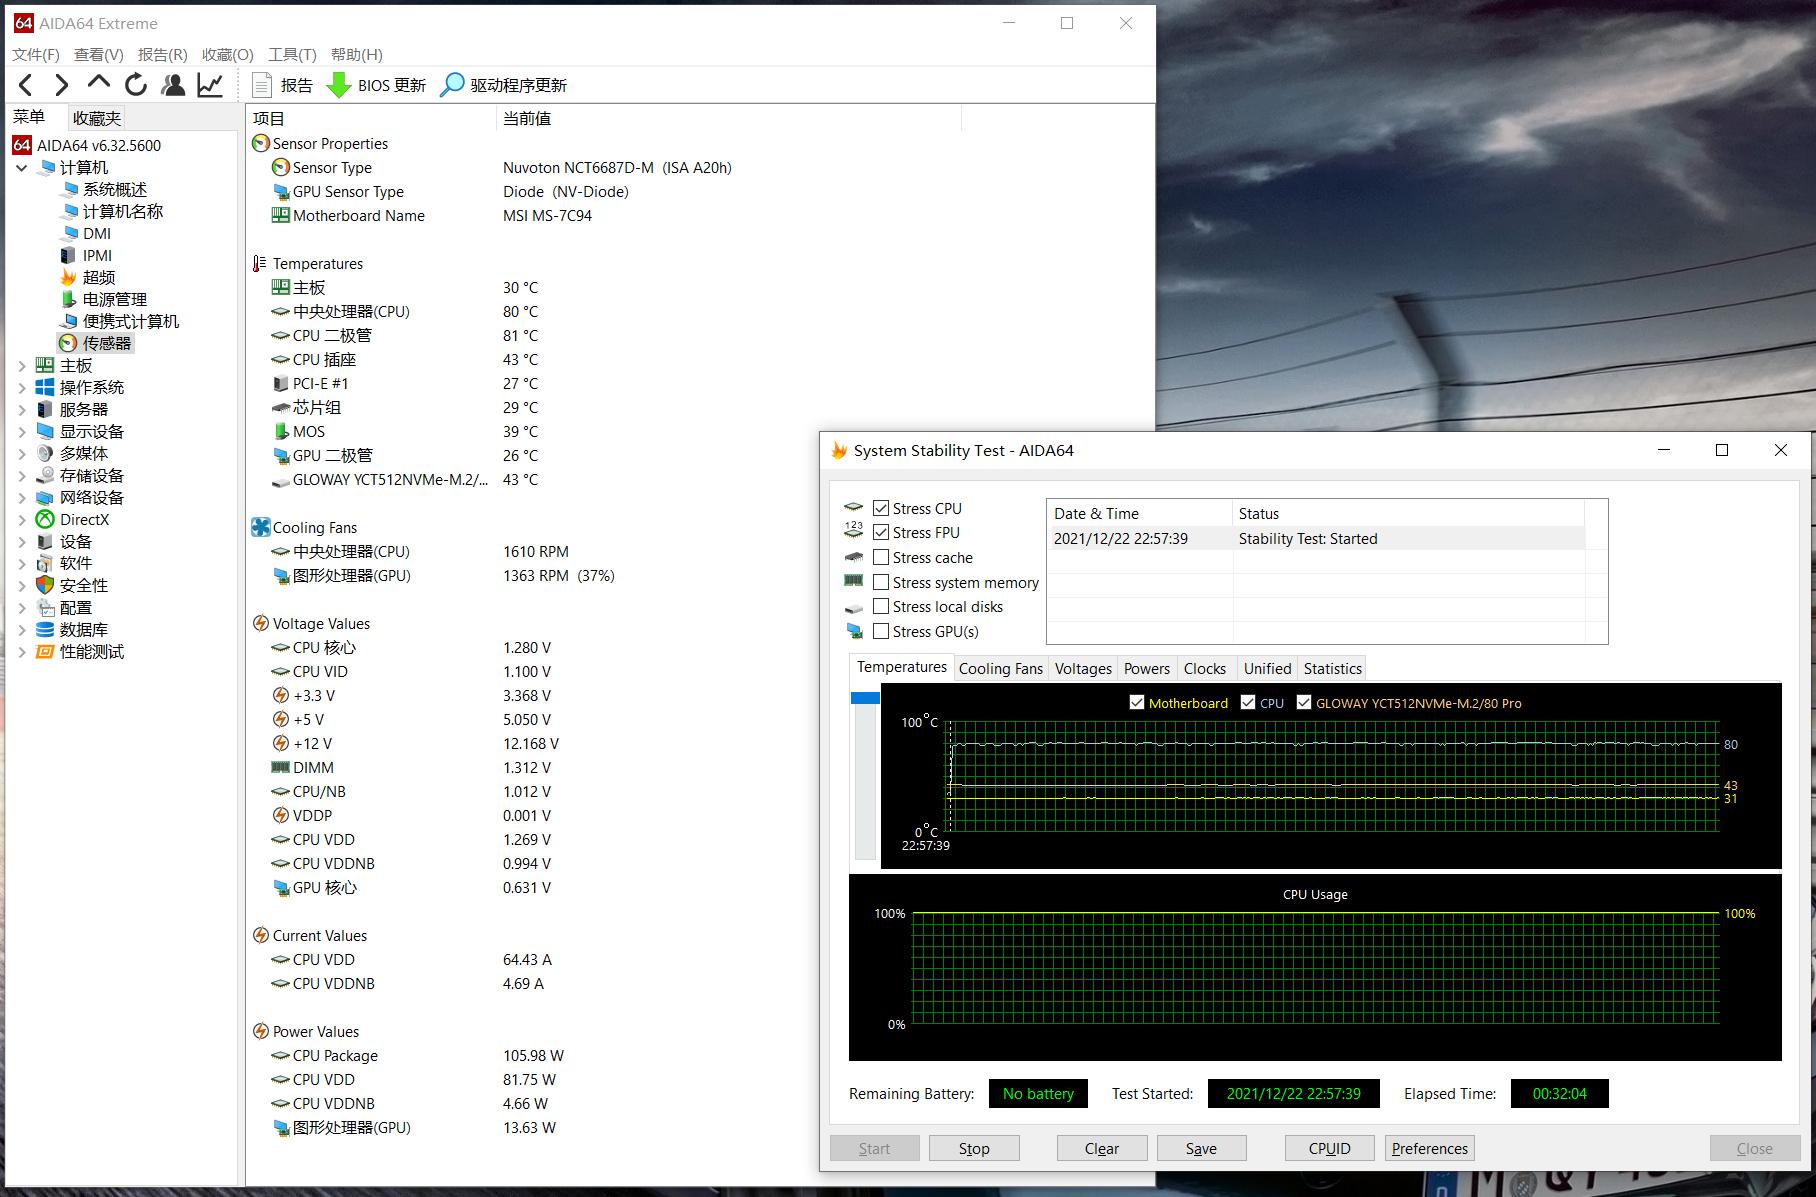Screen dimensions: 1816x1197
Task: Enable the Stress GPU(s) checkbox
Action: [x=881, y=631]
